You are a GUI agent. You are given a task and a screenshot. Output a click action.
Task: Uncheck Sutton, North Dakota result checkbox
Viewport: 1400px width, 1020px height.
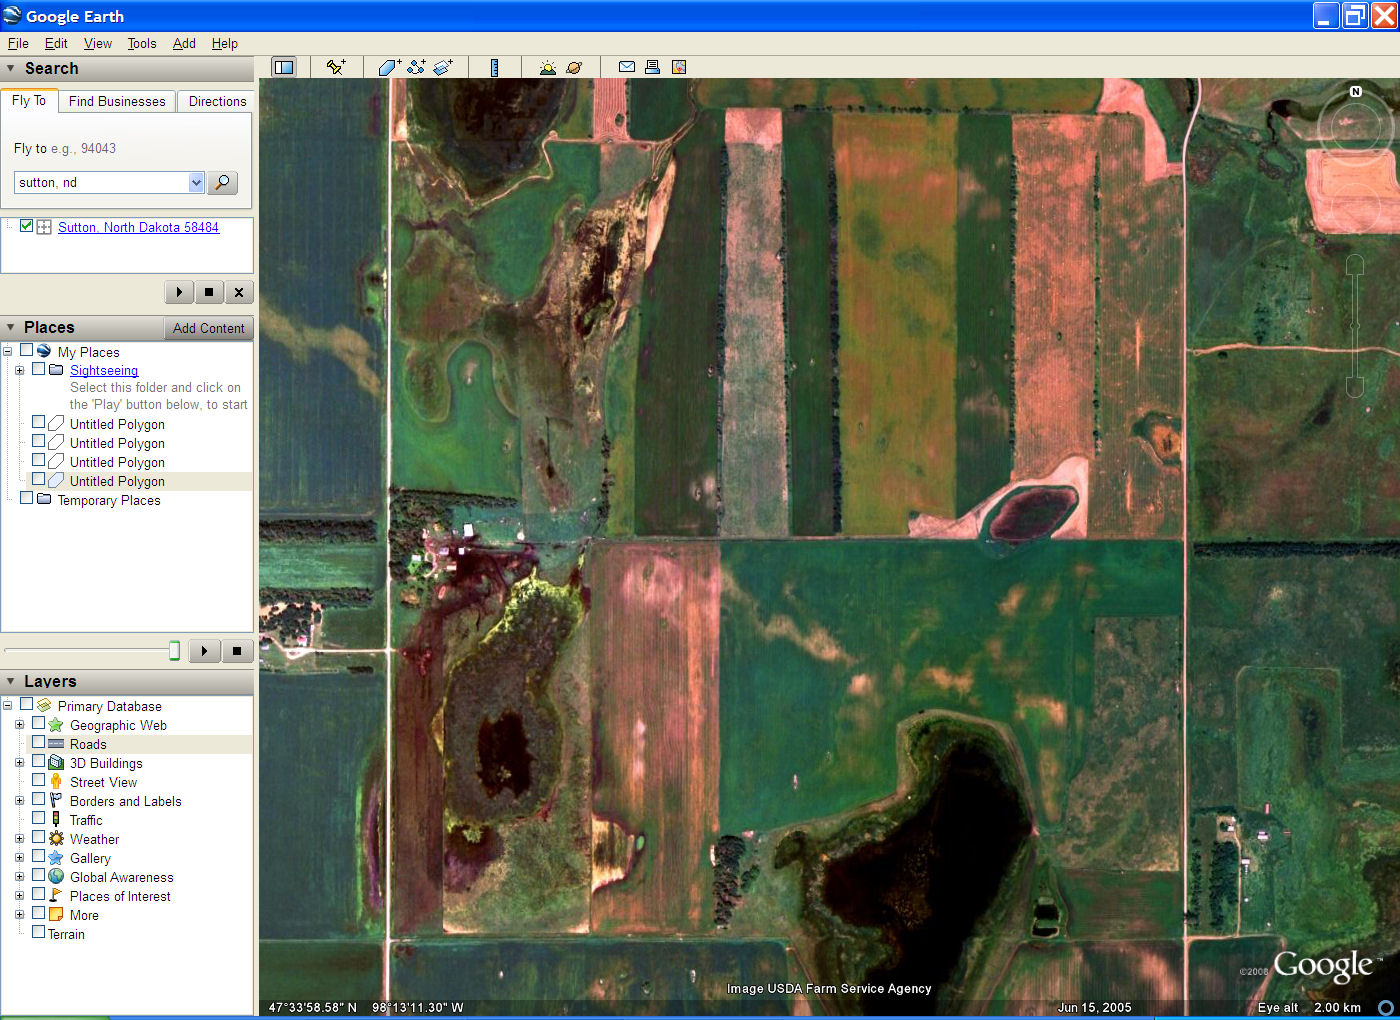pos(26,226)
